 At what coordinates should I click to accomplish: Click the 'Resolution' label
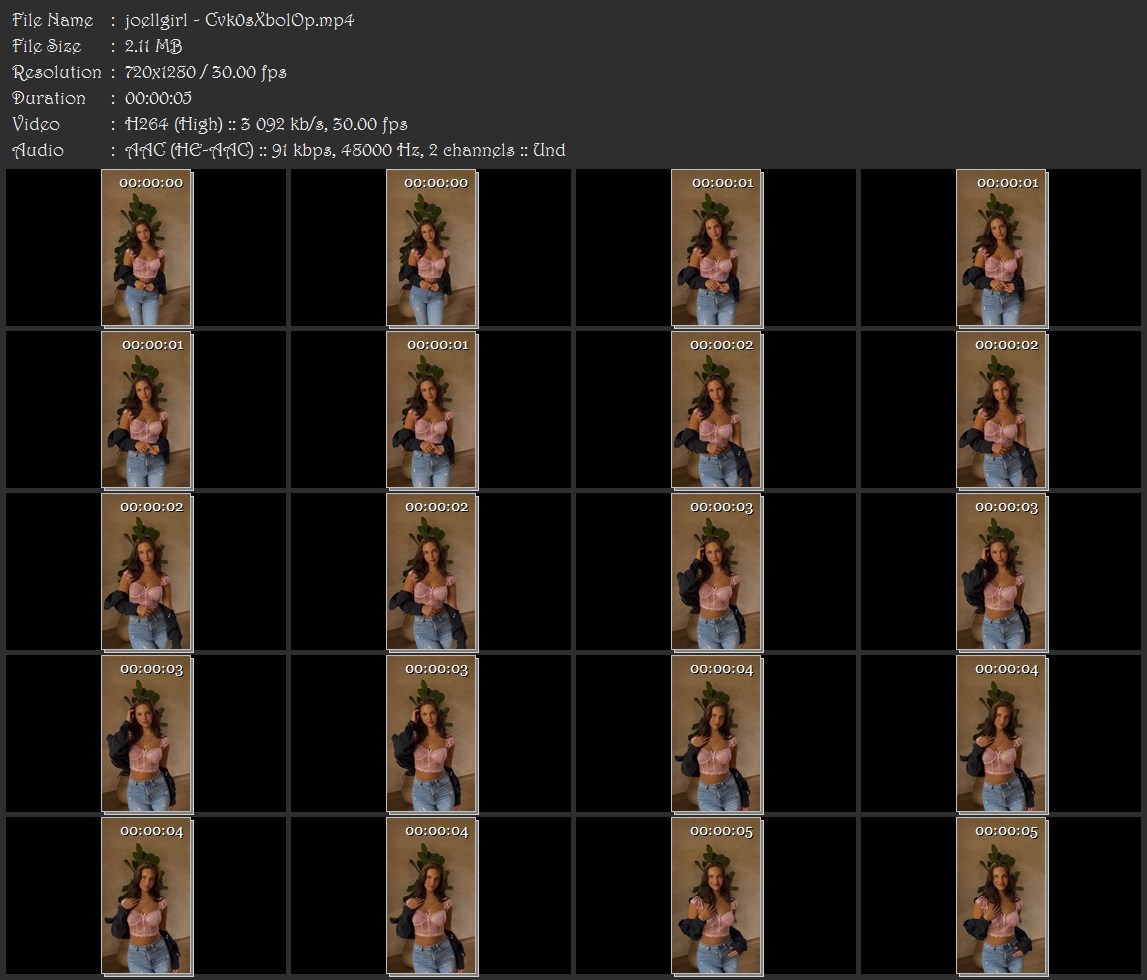click(57, 72)
